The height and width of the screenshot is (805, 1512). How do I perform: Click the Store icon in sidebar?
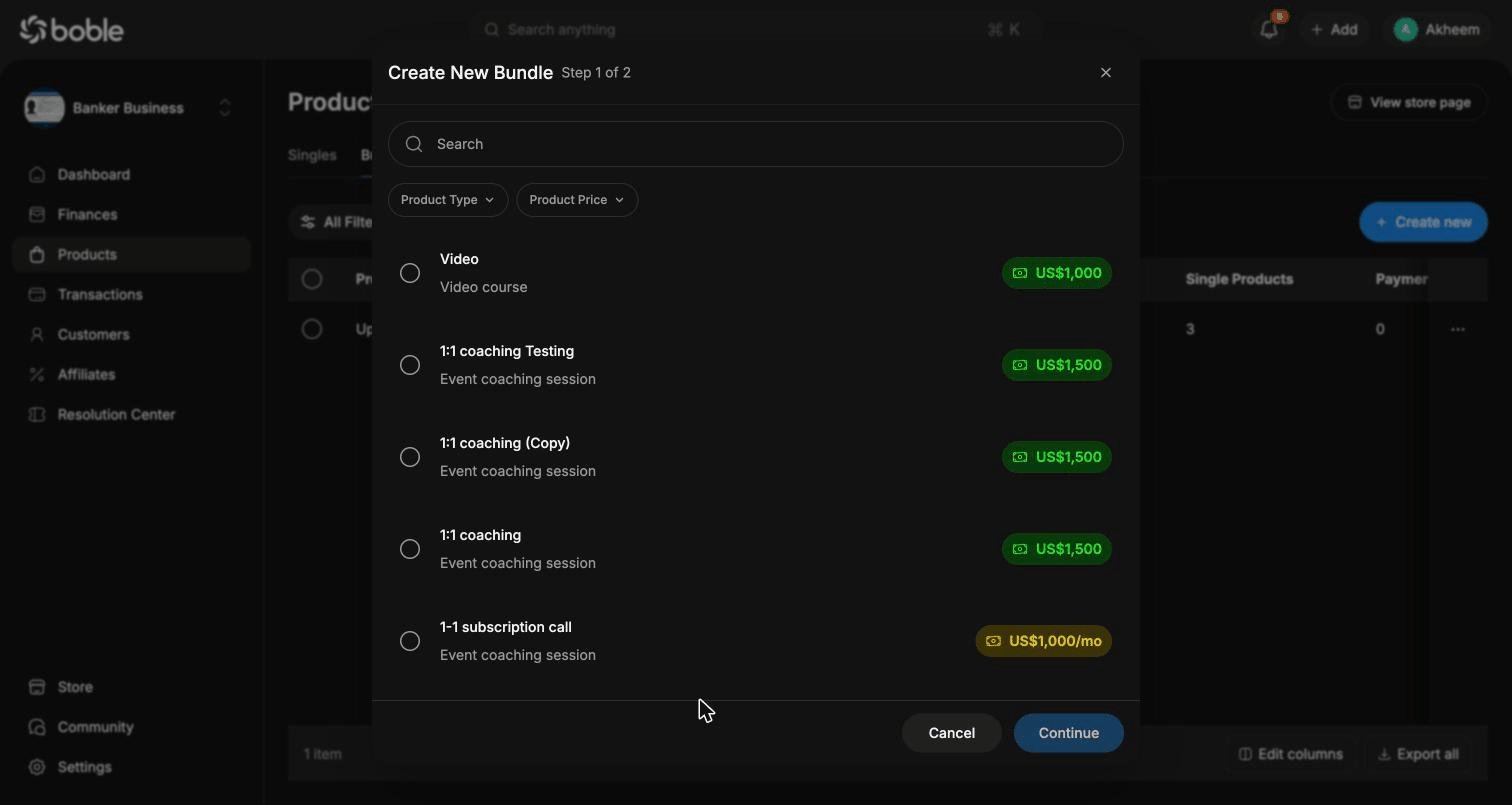(x=37, y=687)
